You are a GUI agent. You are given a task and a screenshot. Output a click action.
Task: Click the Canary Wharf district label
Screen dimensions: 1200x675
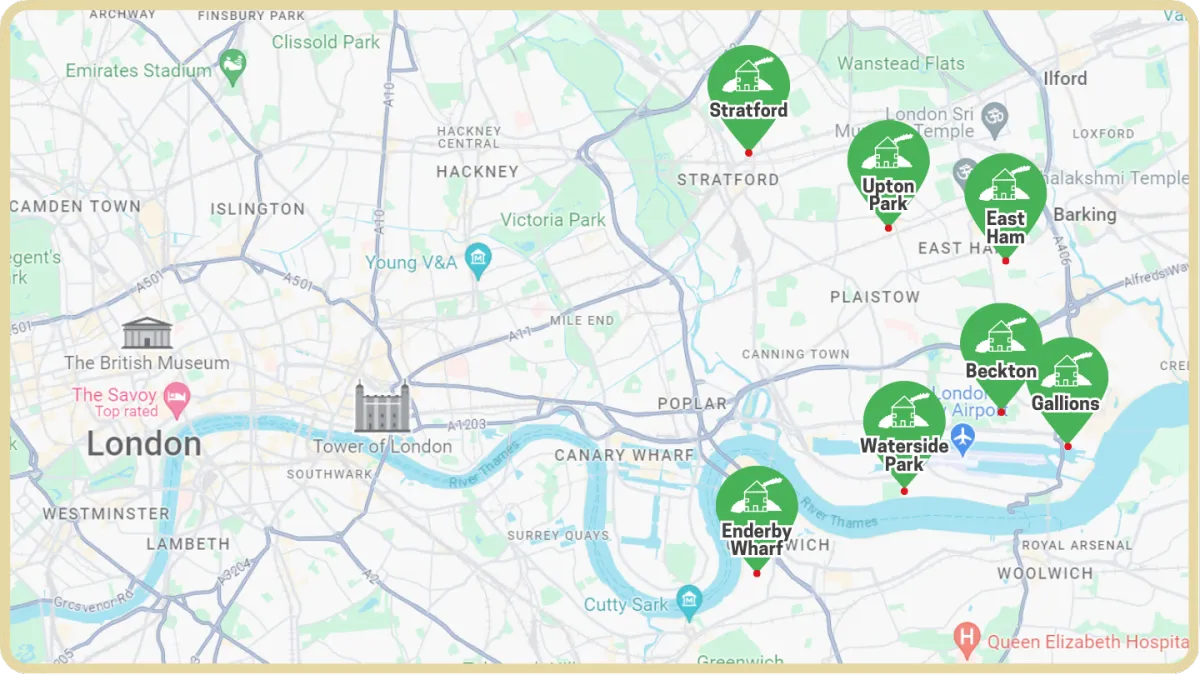(624, 455)
